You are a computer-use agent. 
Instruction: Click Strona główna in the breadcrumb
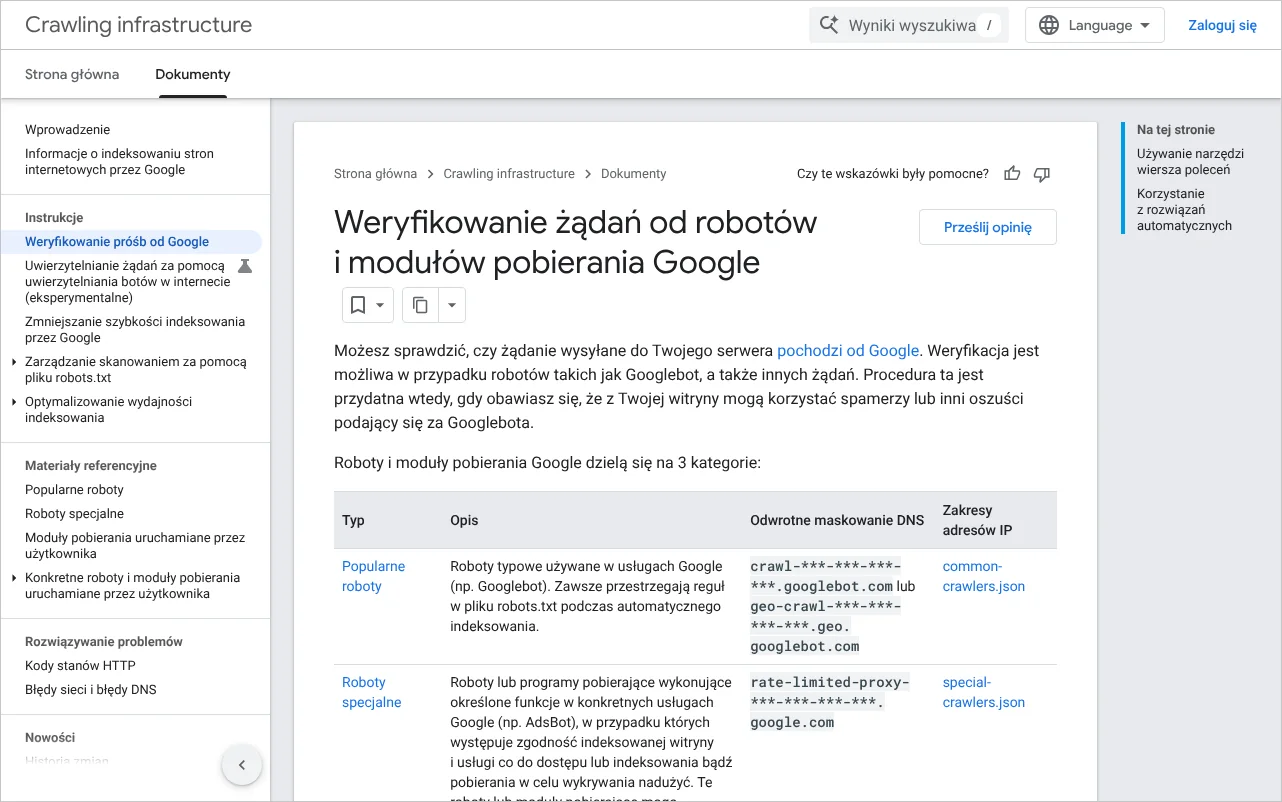pyautogui.click(x=375, y=174)
